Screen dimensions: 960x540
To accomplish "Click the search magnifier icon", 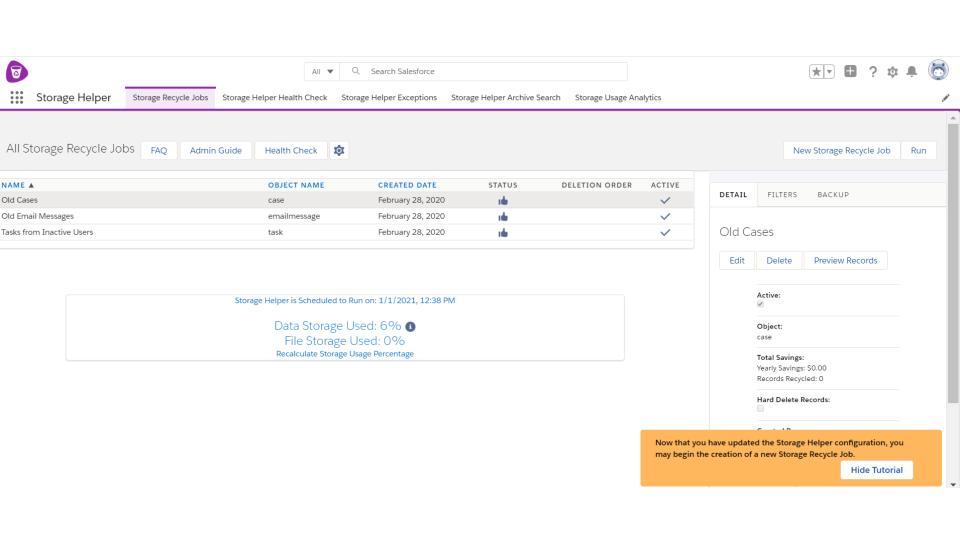I will (355, 71).
